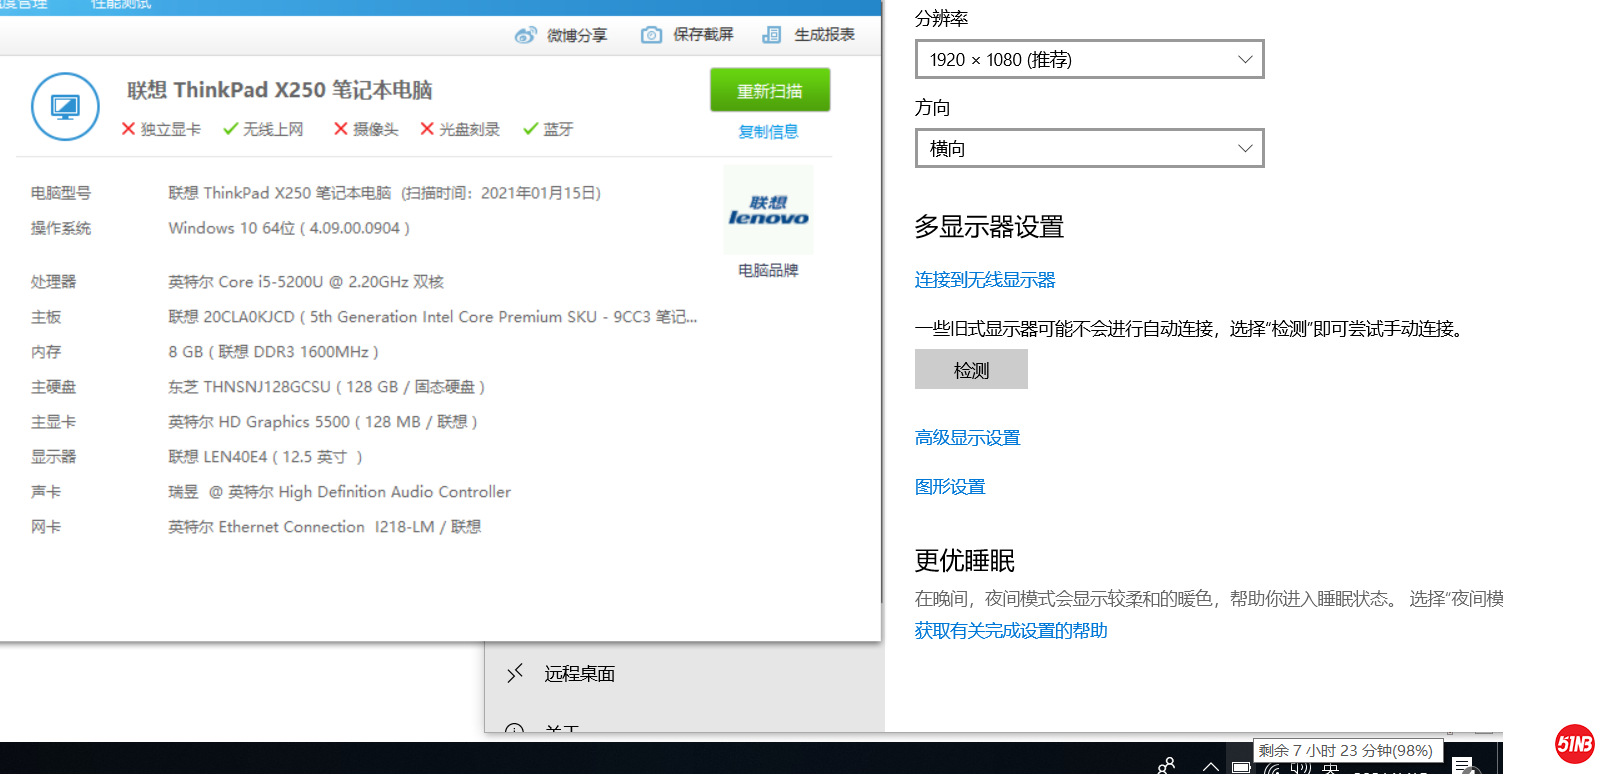Open the 高级显示设置 link
Screen dimensions: 1605x774
pos(967,438)
